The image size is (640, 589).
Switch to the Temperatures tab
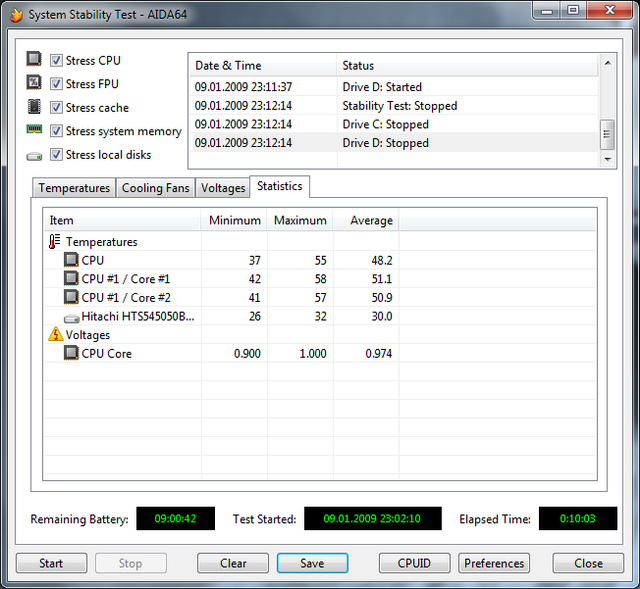click(x=74, y=188)
